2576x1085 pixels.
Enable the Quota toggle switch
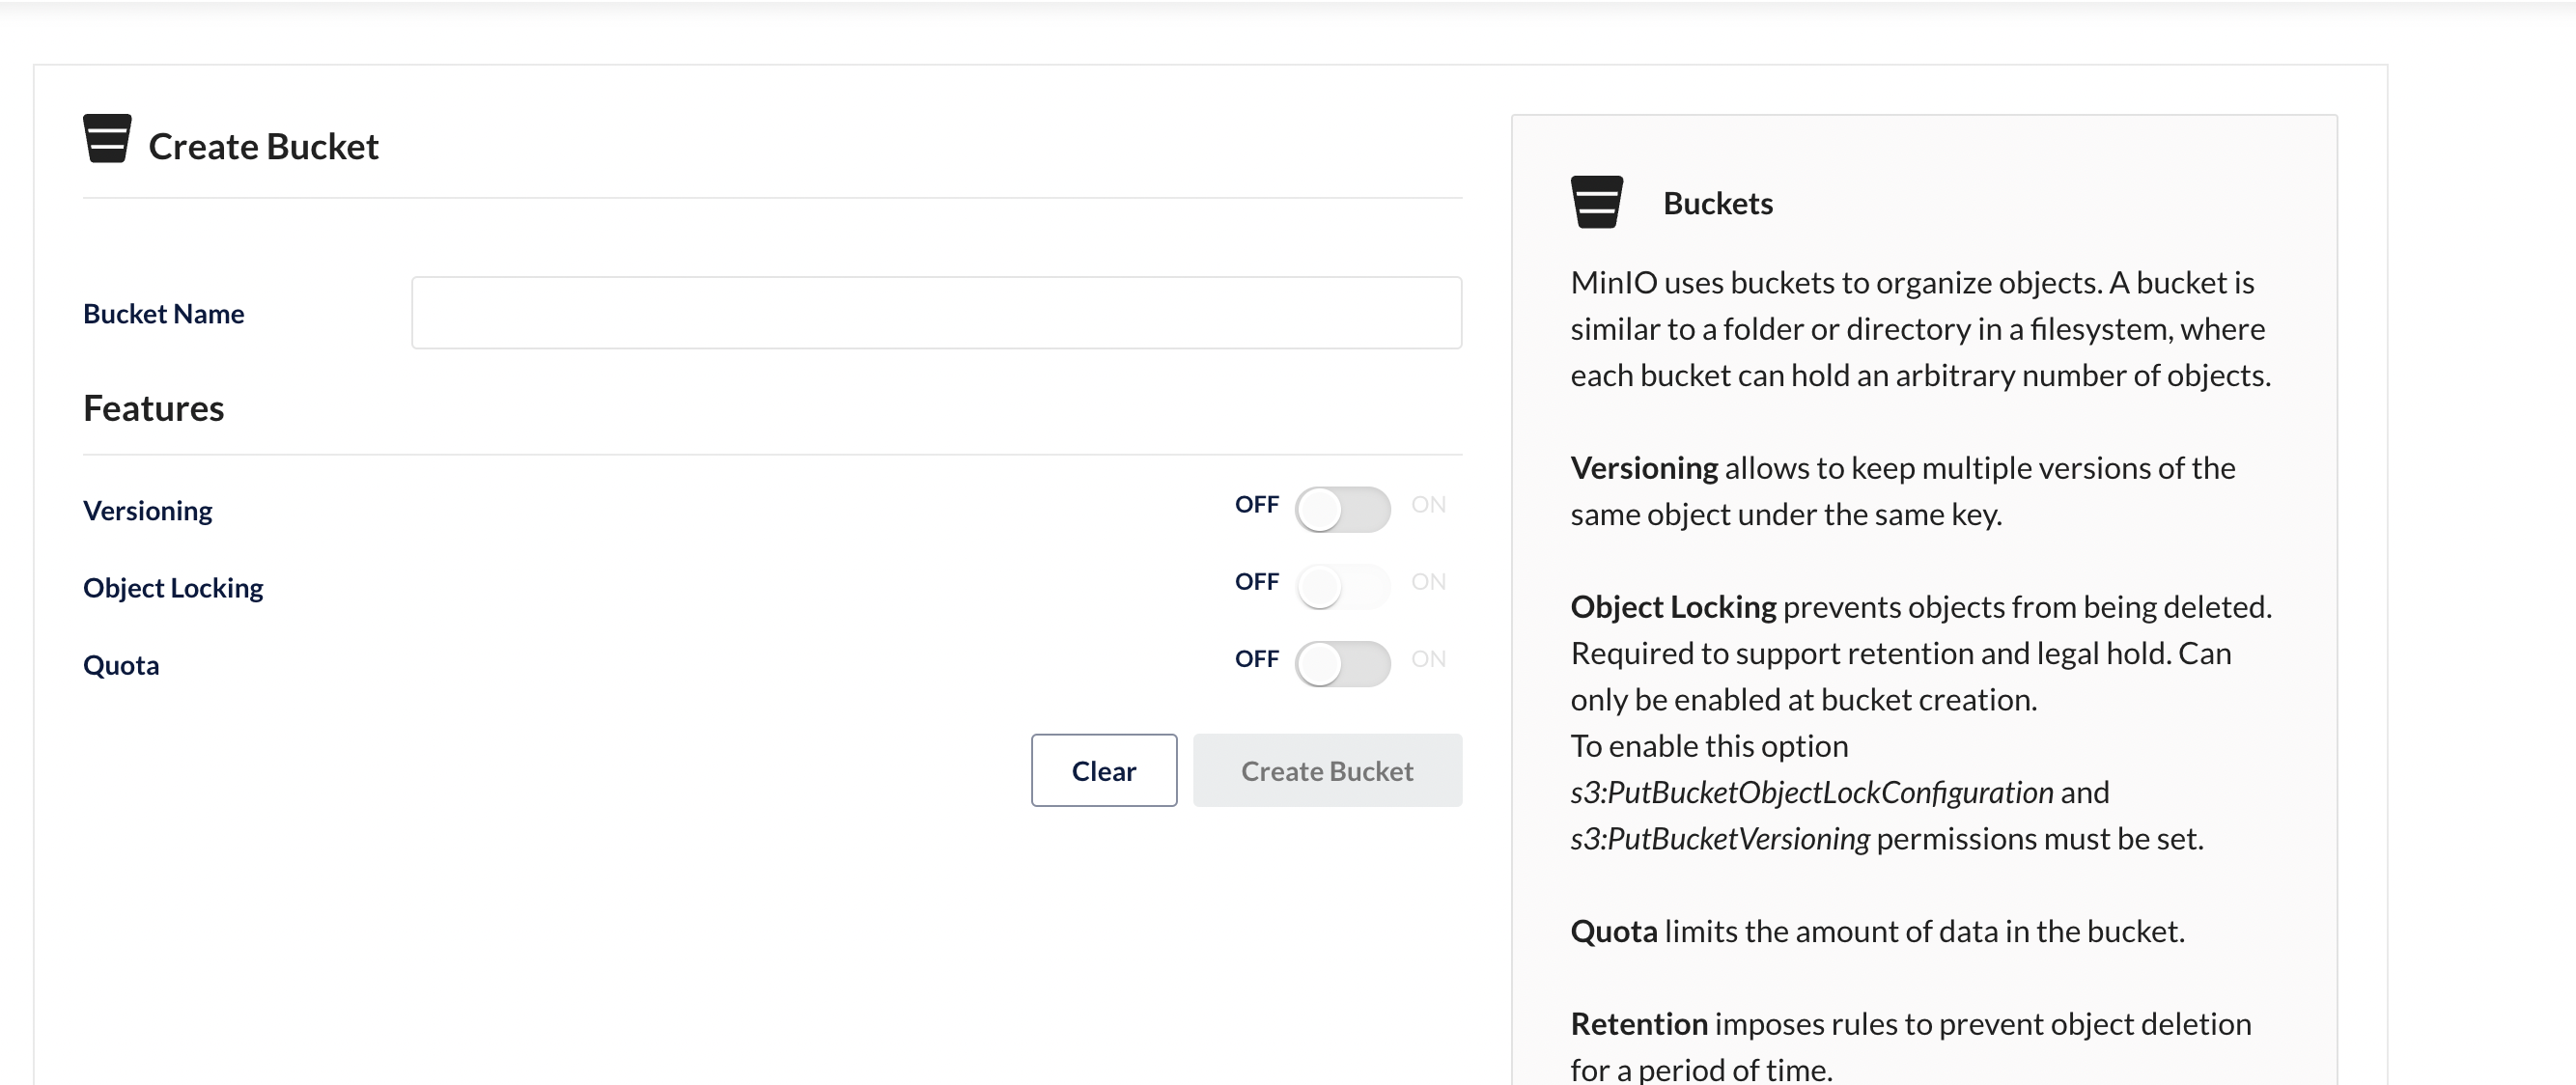point(1342,664)
